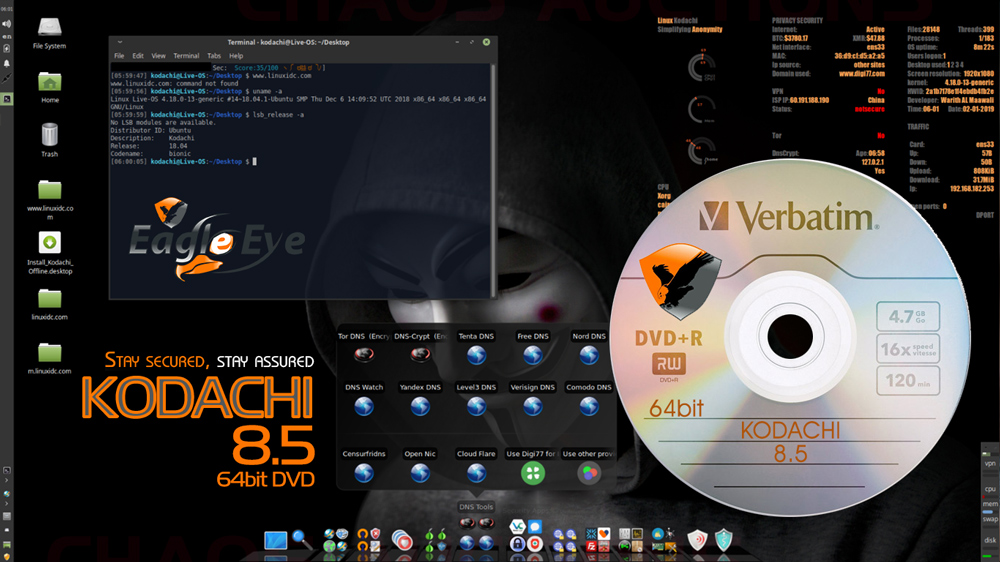Viewport: 1000px width, 562px height.
Task: Click the teal shield icon in dock
Action: 723,540
